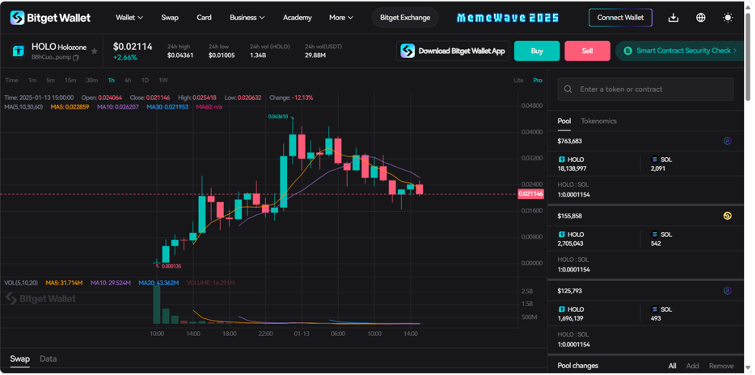
Task: Click the search magnifier icon
Action: [x=568, y=89]
